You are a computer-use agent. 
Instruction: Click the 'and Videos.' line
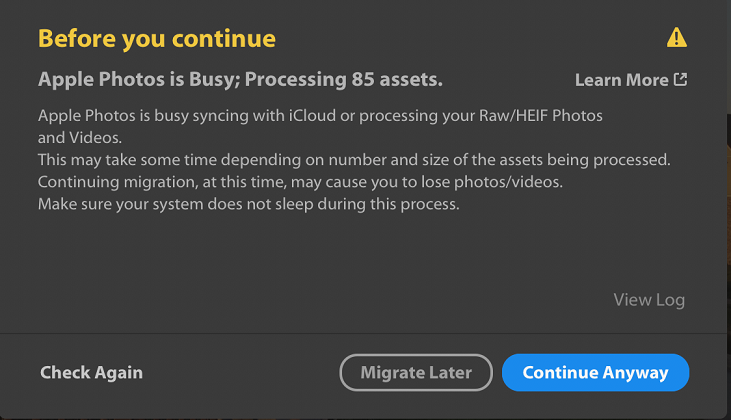tap(80, 138)
